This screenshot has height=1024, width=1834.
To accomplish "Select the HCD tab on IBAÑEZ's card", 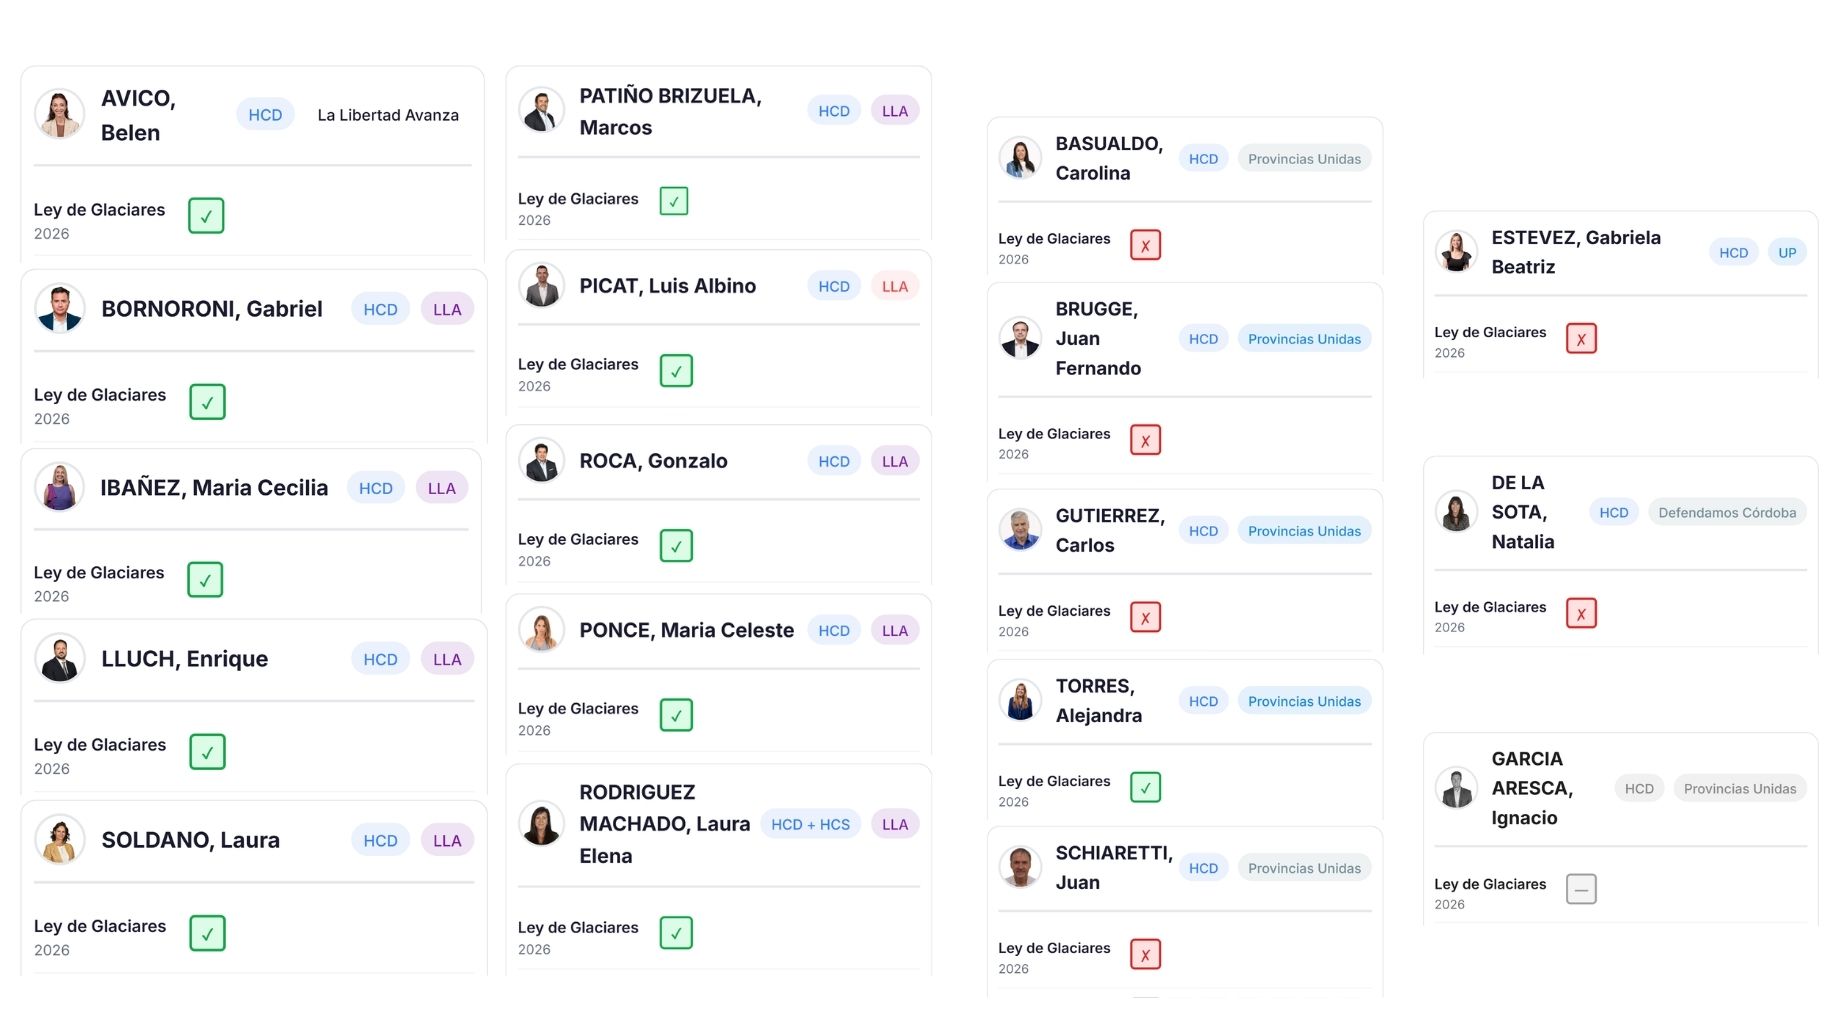I will click(376, 487).
